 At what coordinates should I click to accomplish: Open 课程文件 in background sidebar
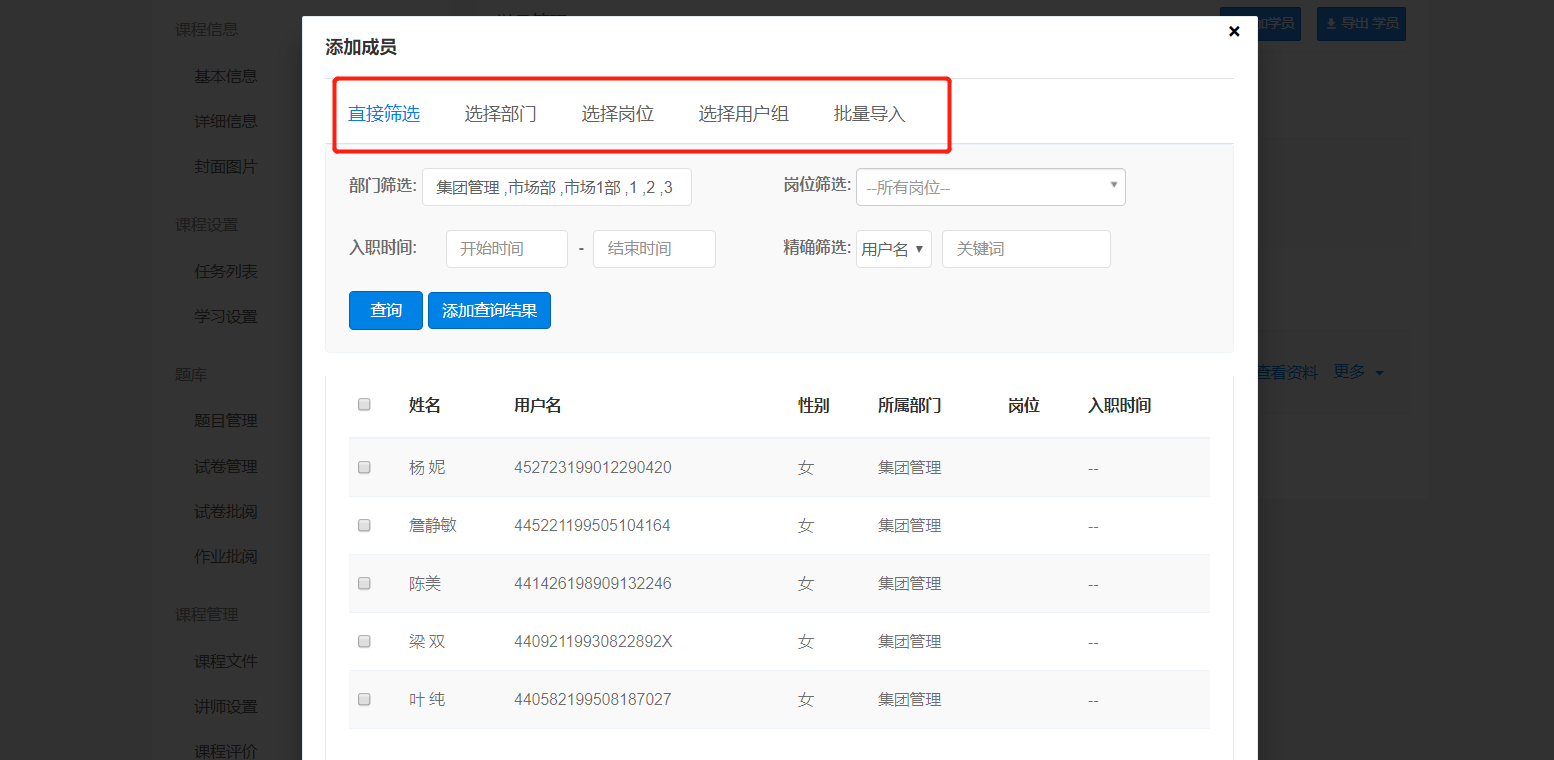pos(226,661)
